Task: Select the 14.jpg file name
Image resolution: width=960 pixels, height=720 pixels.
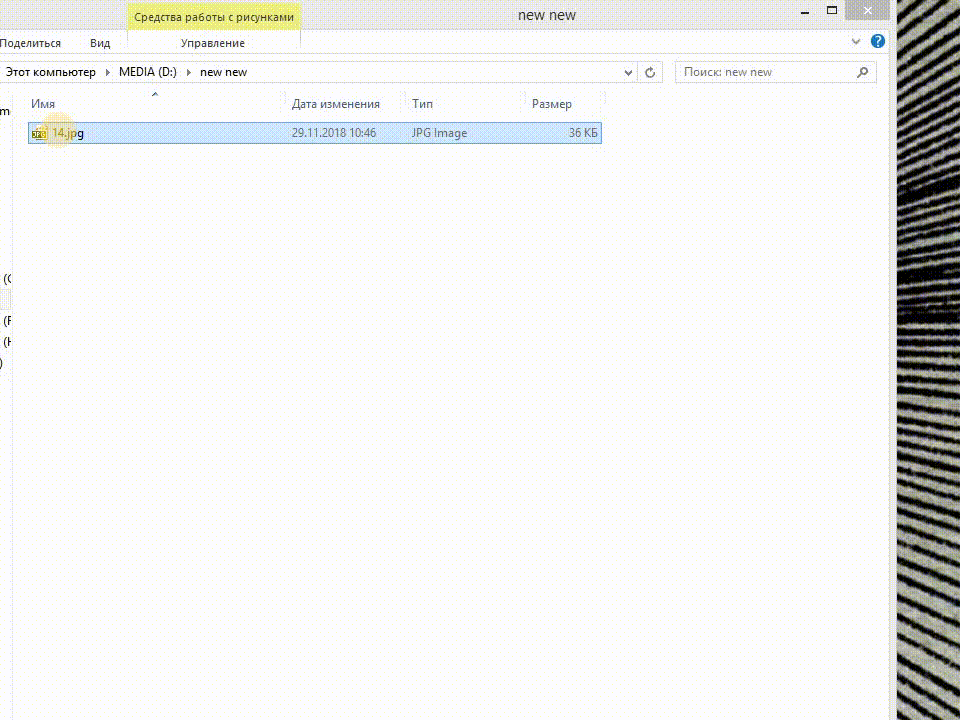Action: (68, 133)
